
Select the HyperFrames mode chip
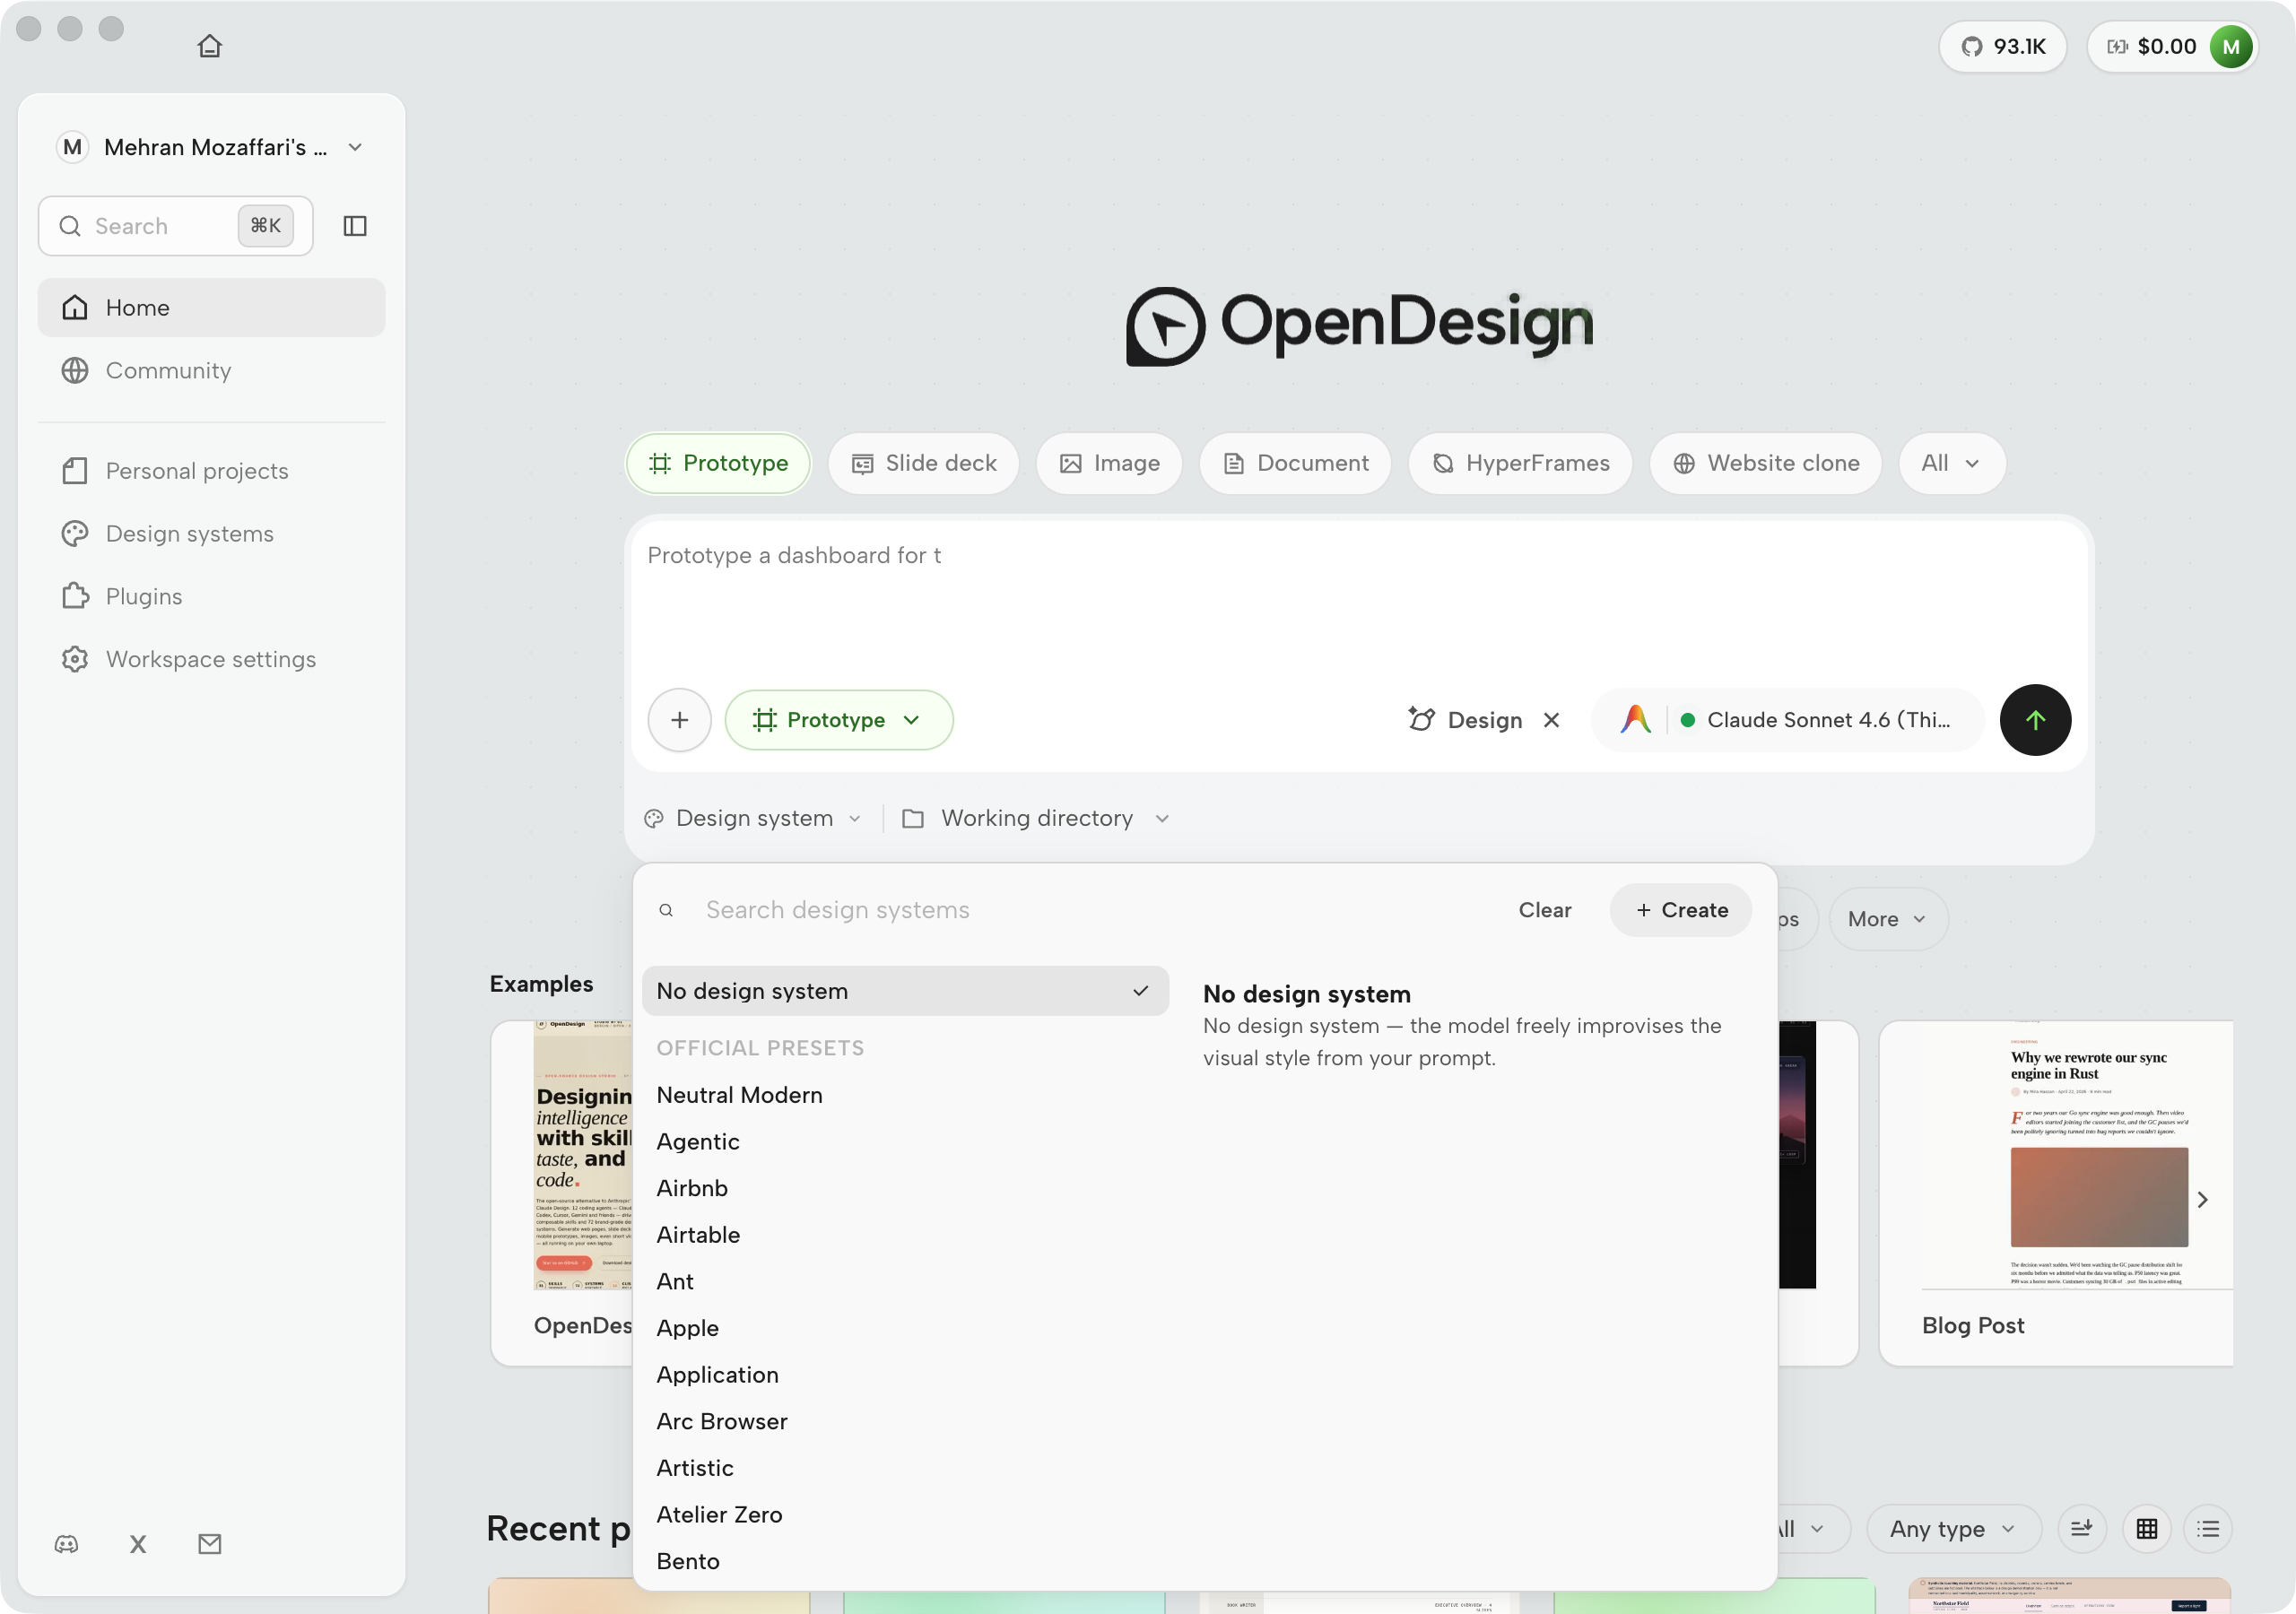point(1520,463)
